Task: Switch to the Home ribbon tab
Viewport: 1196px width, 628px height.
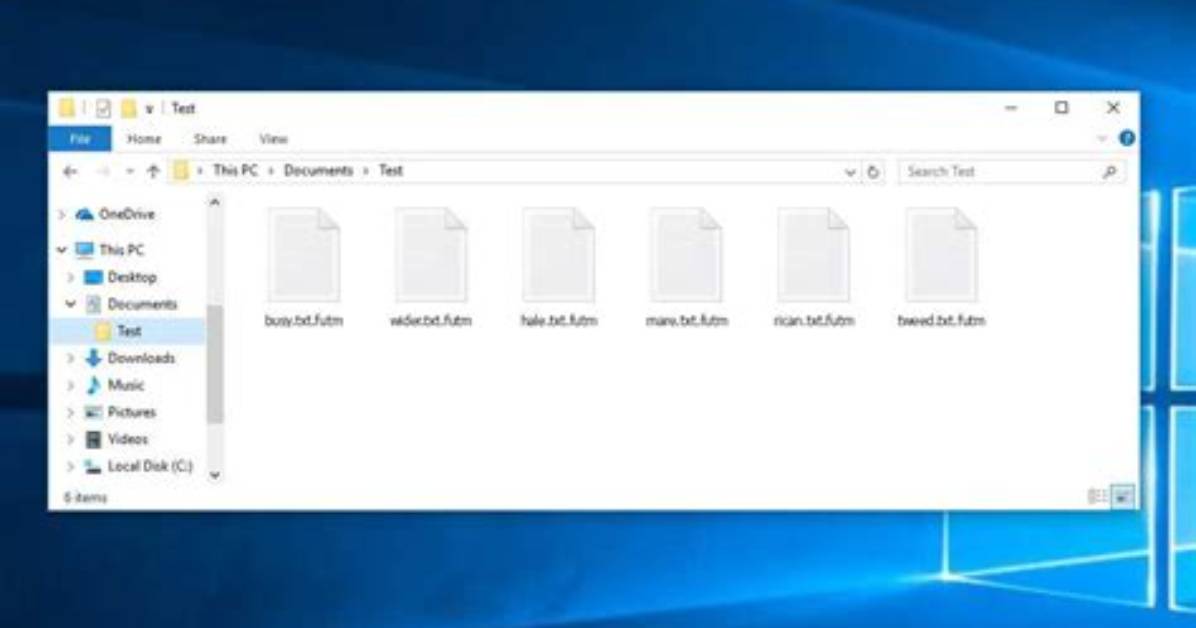Action: (144, 139)
